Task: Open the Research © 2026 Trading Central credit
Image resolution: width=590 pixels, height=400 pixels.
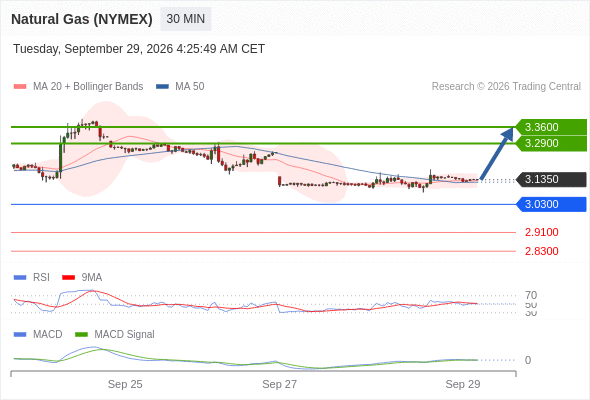Action: point(506,87)
